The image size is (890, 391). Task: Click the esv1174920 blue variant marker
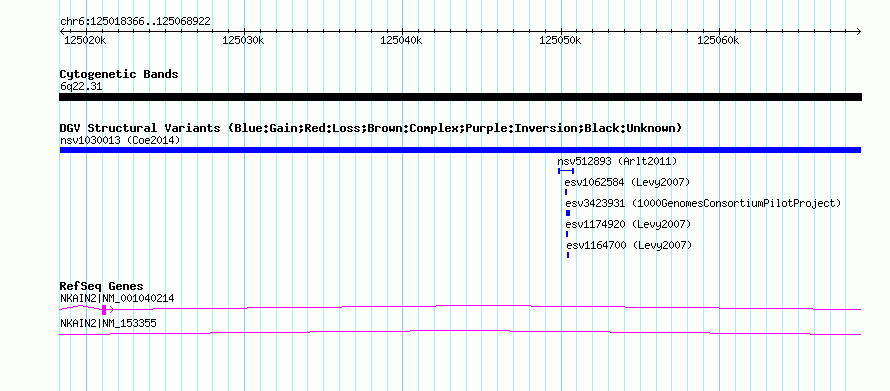click(x=567, y=234)
